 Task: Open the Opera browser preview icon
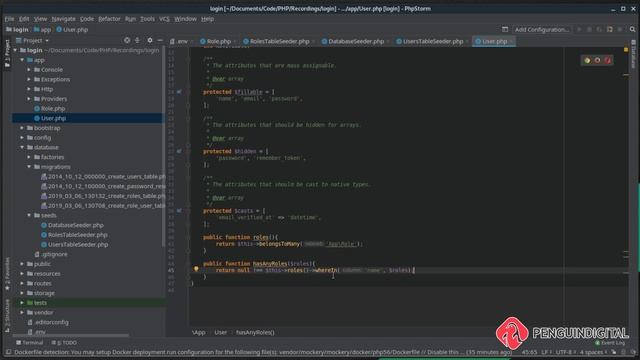pyautogui.click(x=608, y=60)
